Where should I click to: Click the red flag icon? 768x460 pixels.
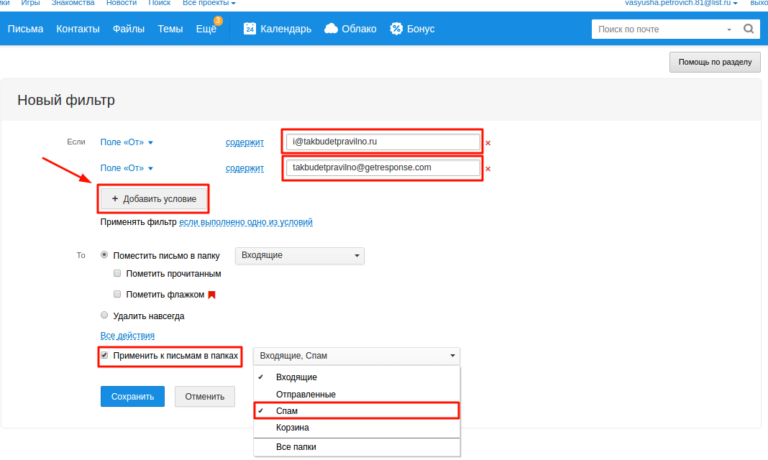[211, 295]
